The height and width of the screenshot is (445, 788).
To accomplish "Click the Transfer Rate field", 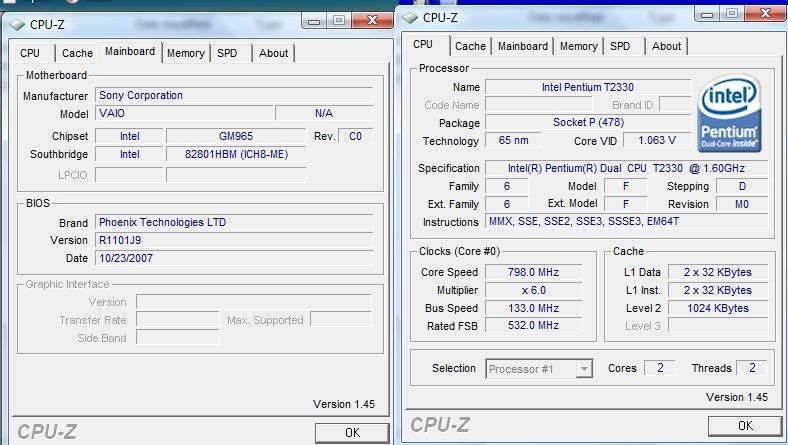I will pyautogui.click(x=177, y=320).
